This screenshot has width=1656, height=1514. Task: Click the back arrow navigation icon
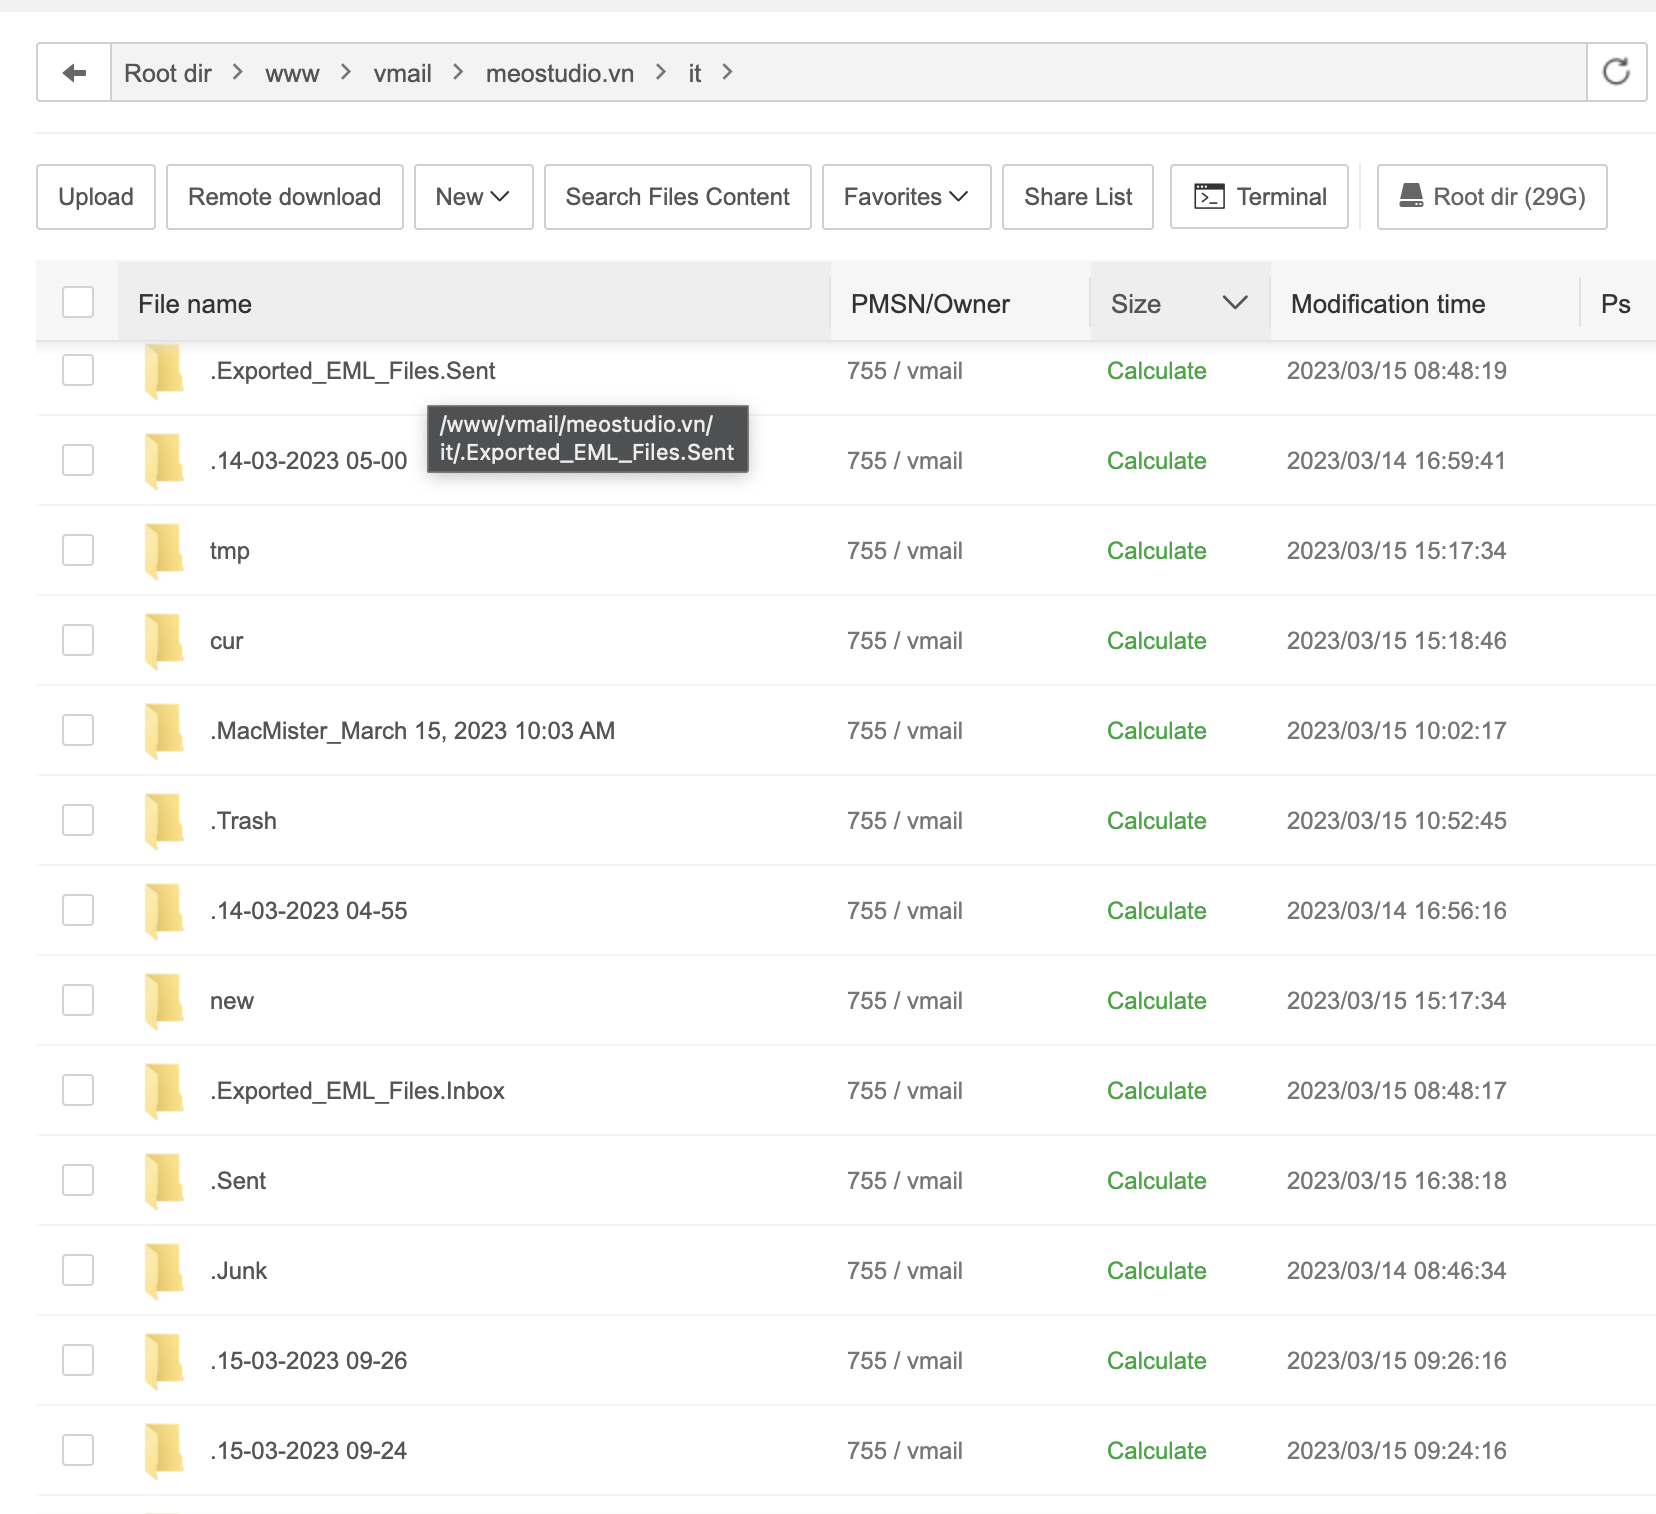74,73
